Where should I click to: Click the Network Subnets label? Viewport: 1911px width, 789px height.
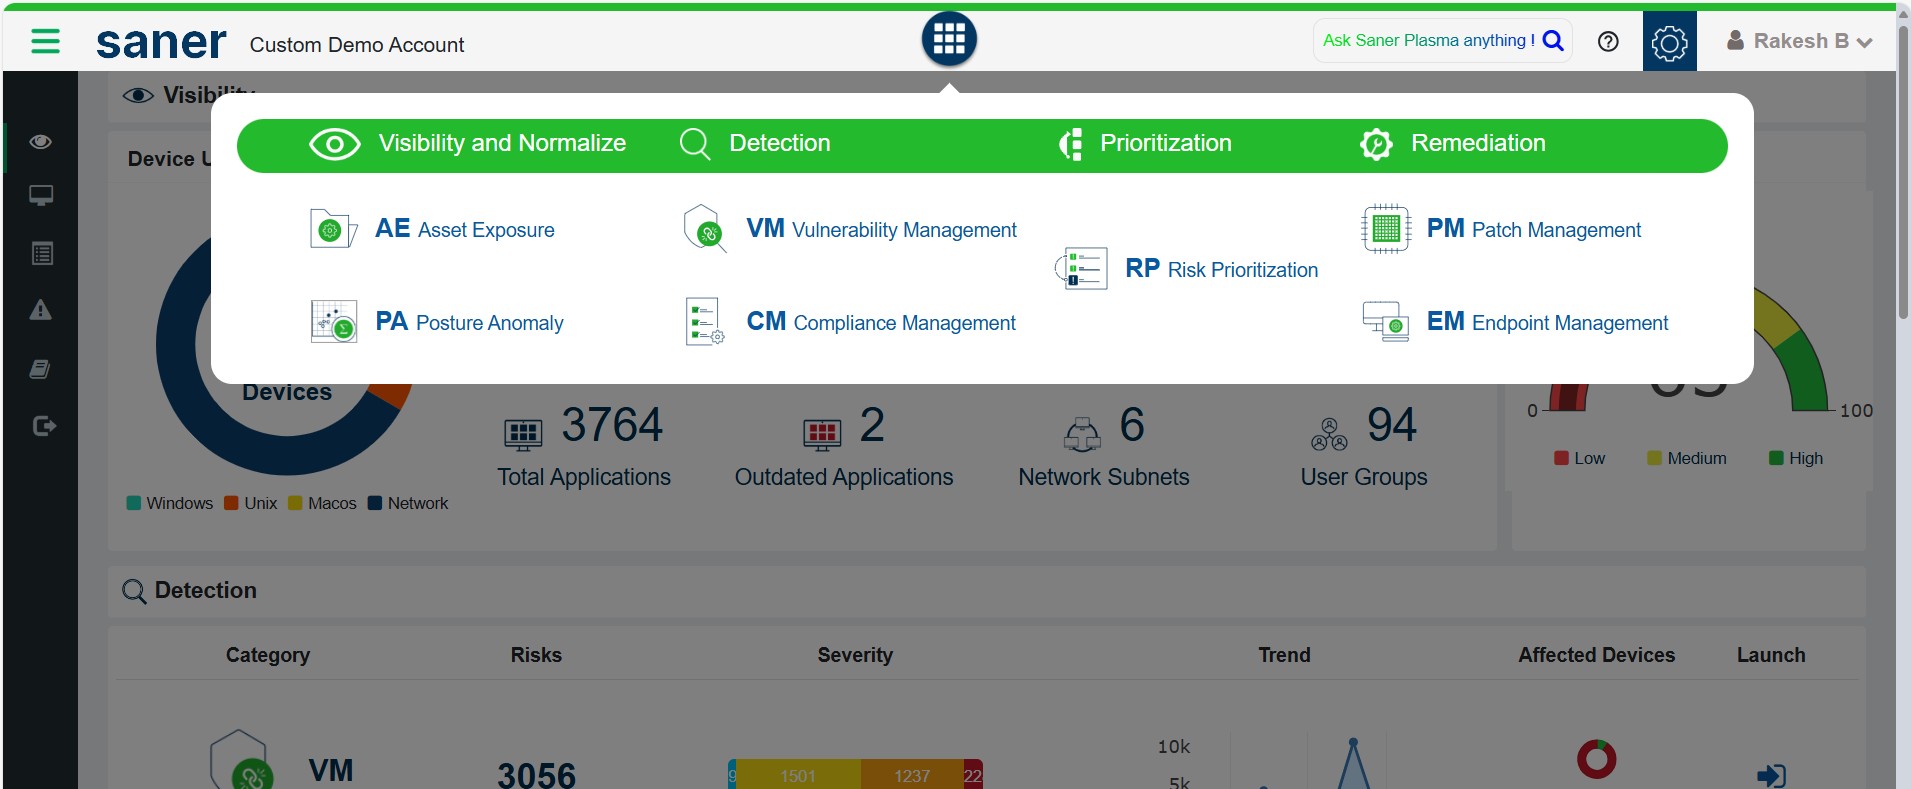click(x=1104, y=477)
